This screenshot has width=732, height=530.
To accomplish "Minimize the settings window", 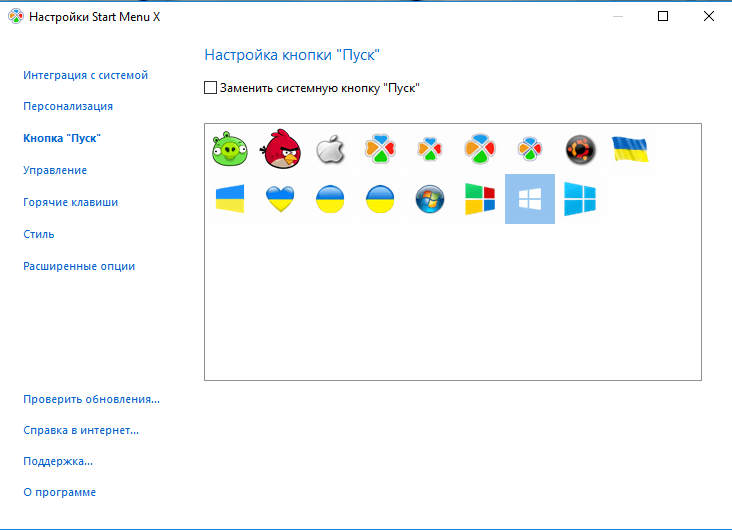I will 618,16.
